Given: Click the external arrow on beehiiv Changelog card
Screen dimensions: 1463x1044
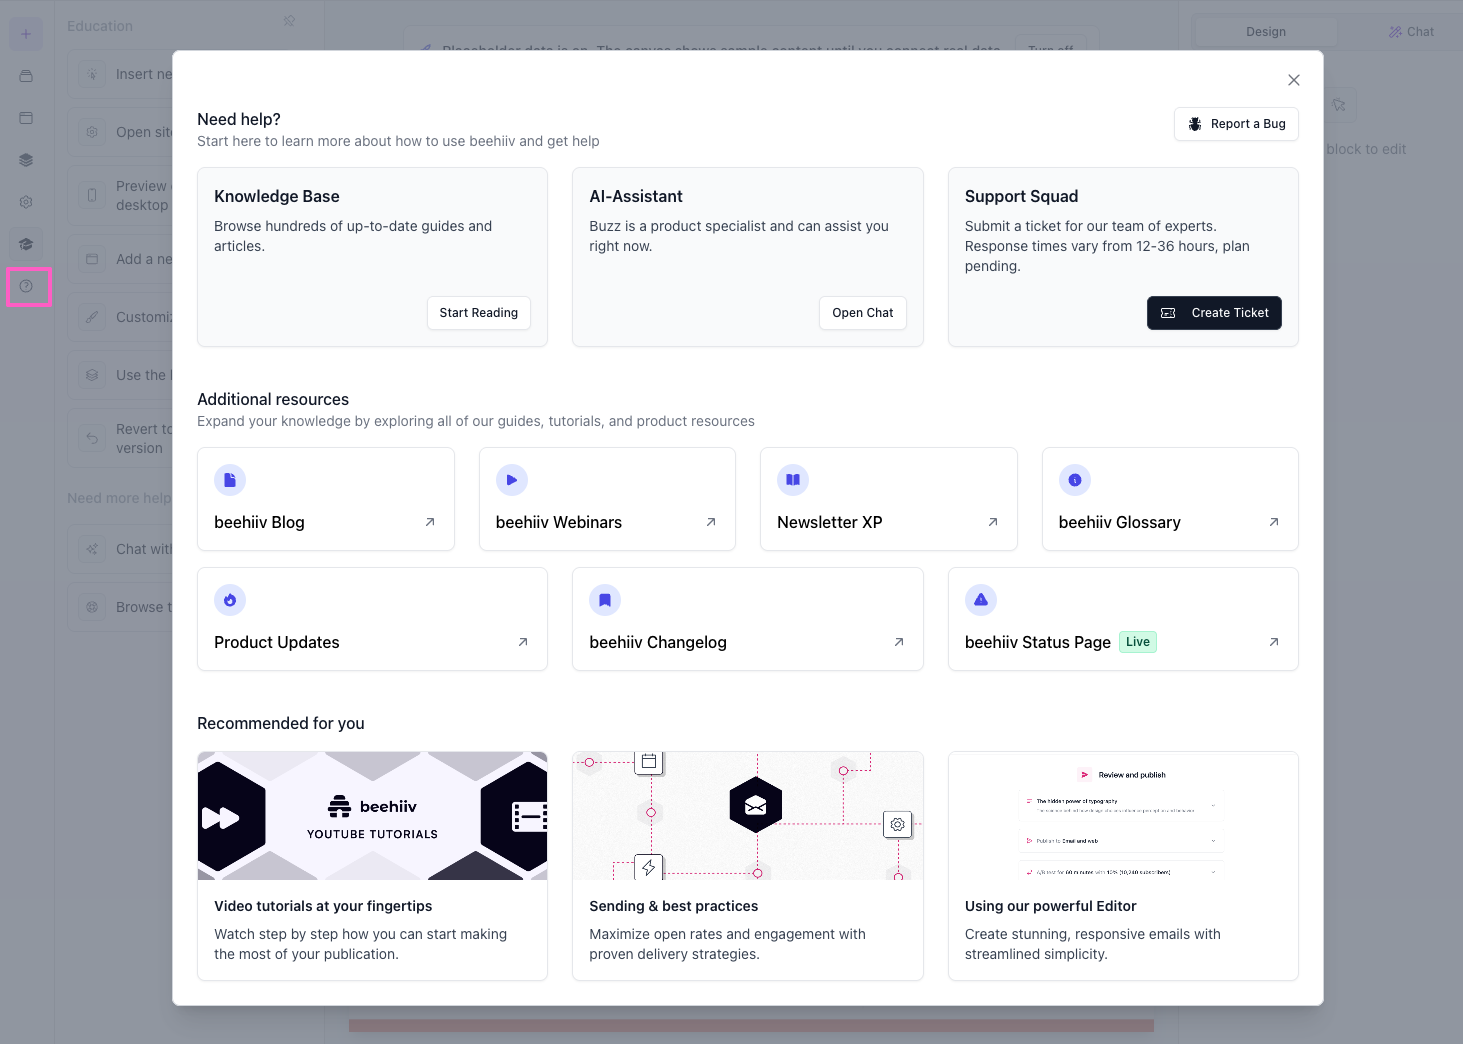Looking at the screenshot, I should (899, 642).
